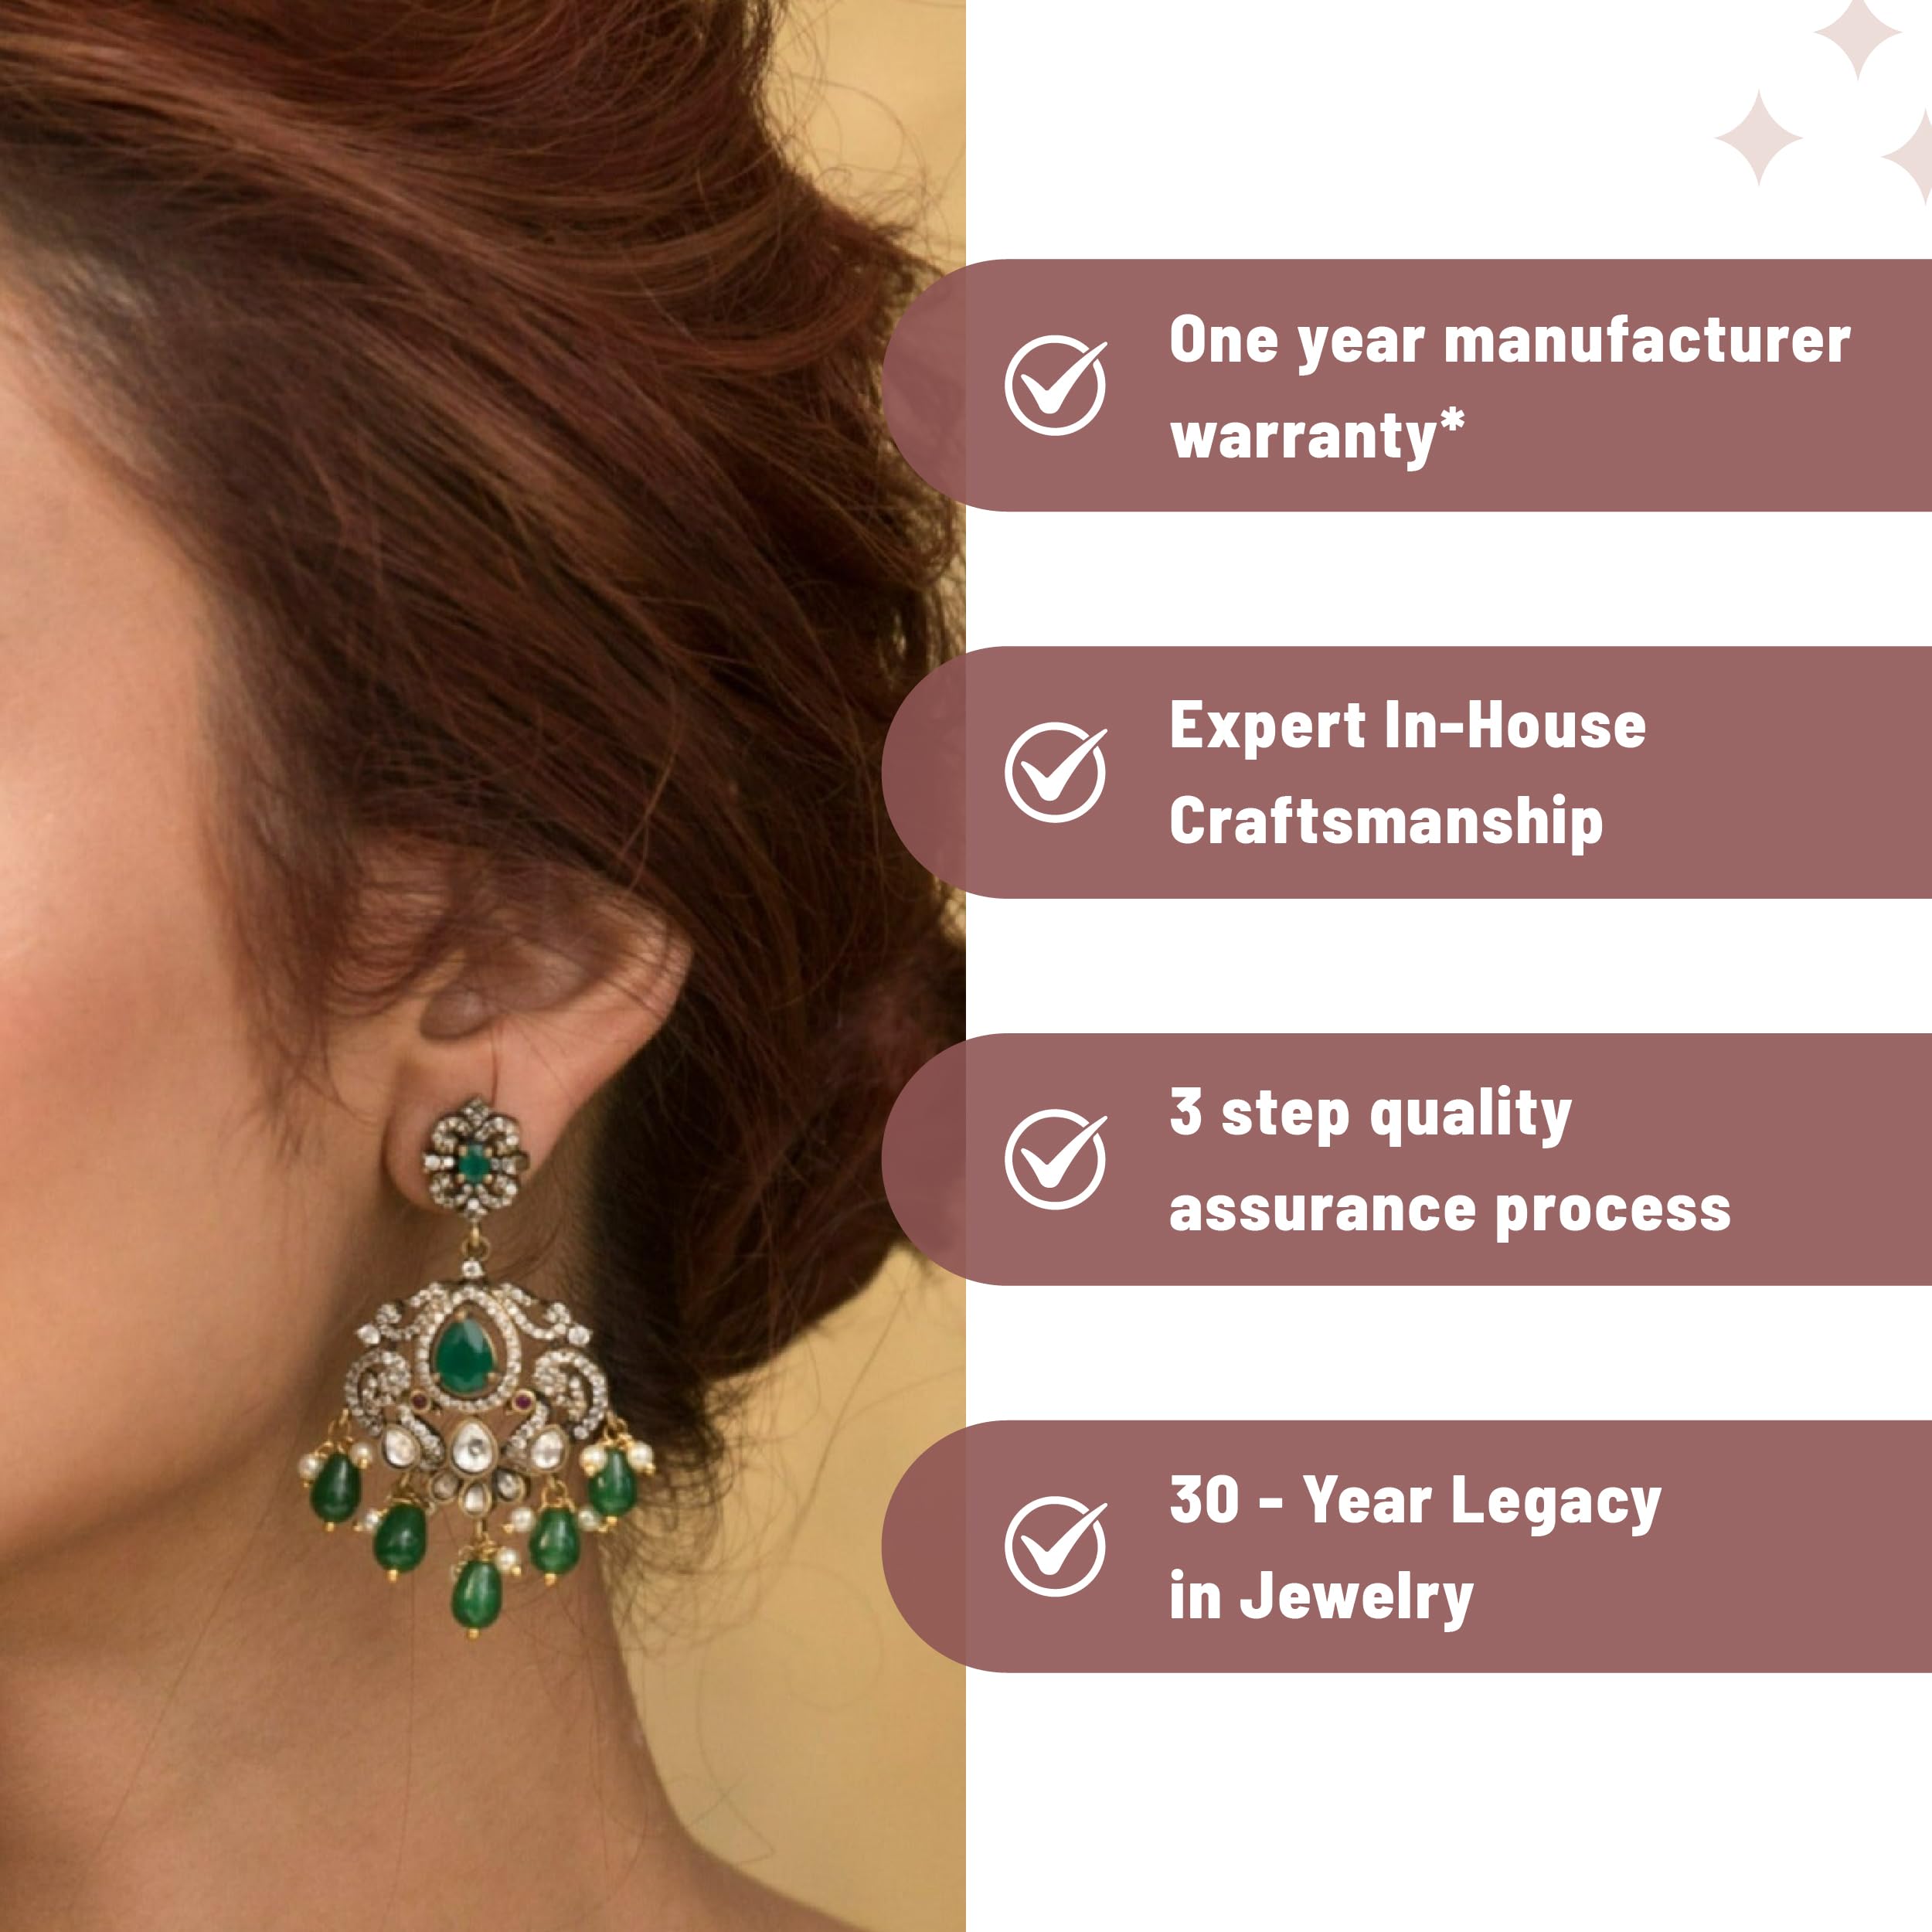
Task: Click the partial sparkle star at right edge
Action: (1910, 155)
